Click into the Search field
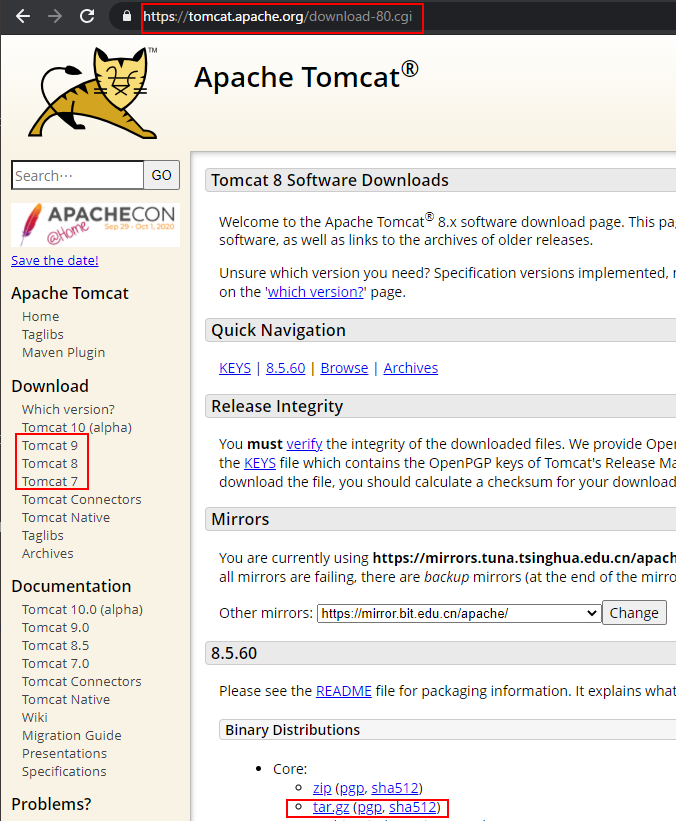The height and width of the screenshot is (821, 676). [x=77, y=175]
